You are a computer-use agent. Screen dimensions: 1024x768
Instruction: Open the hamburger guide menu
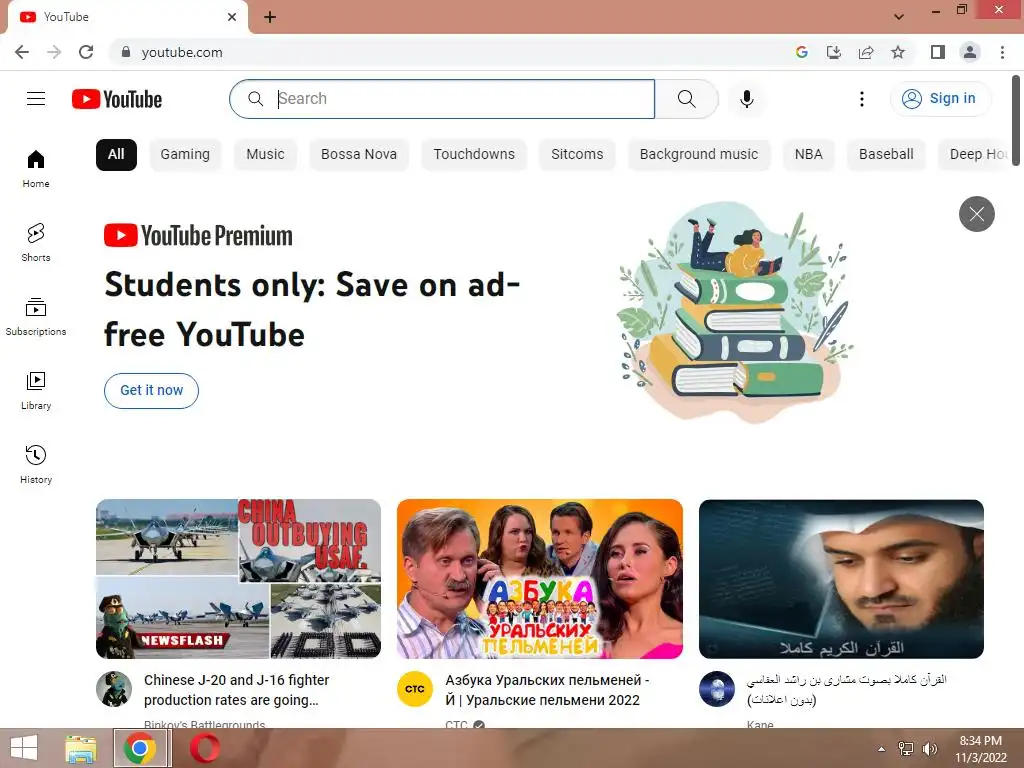pyautogui.click(x=36, y=99)
